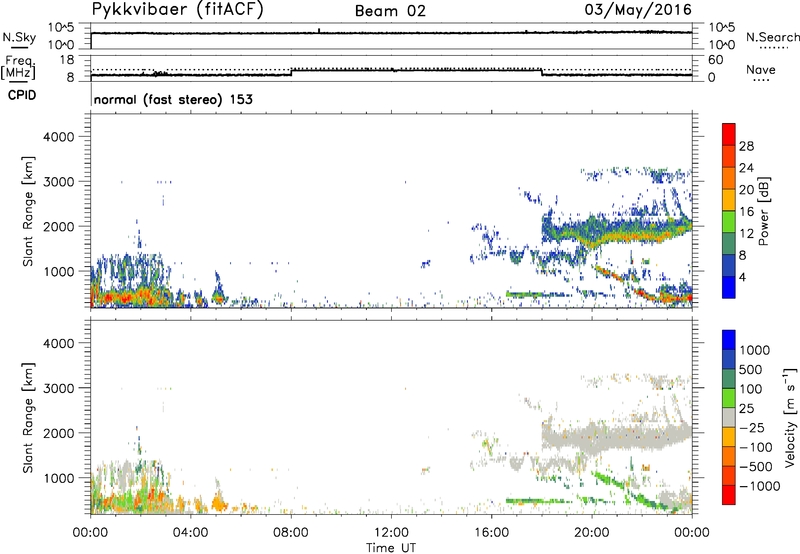Click the 1000 tick on velocity scale
This screenshot has height=554, width=800.
pos(755,350)
